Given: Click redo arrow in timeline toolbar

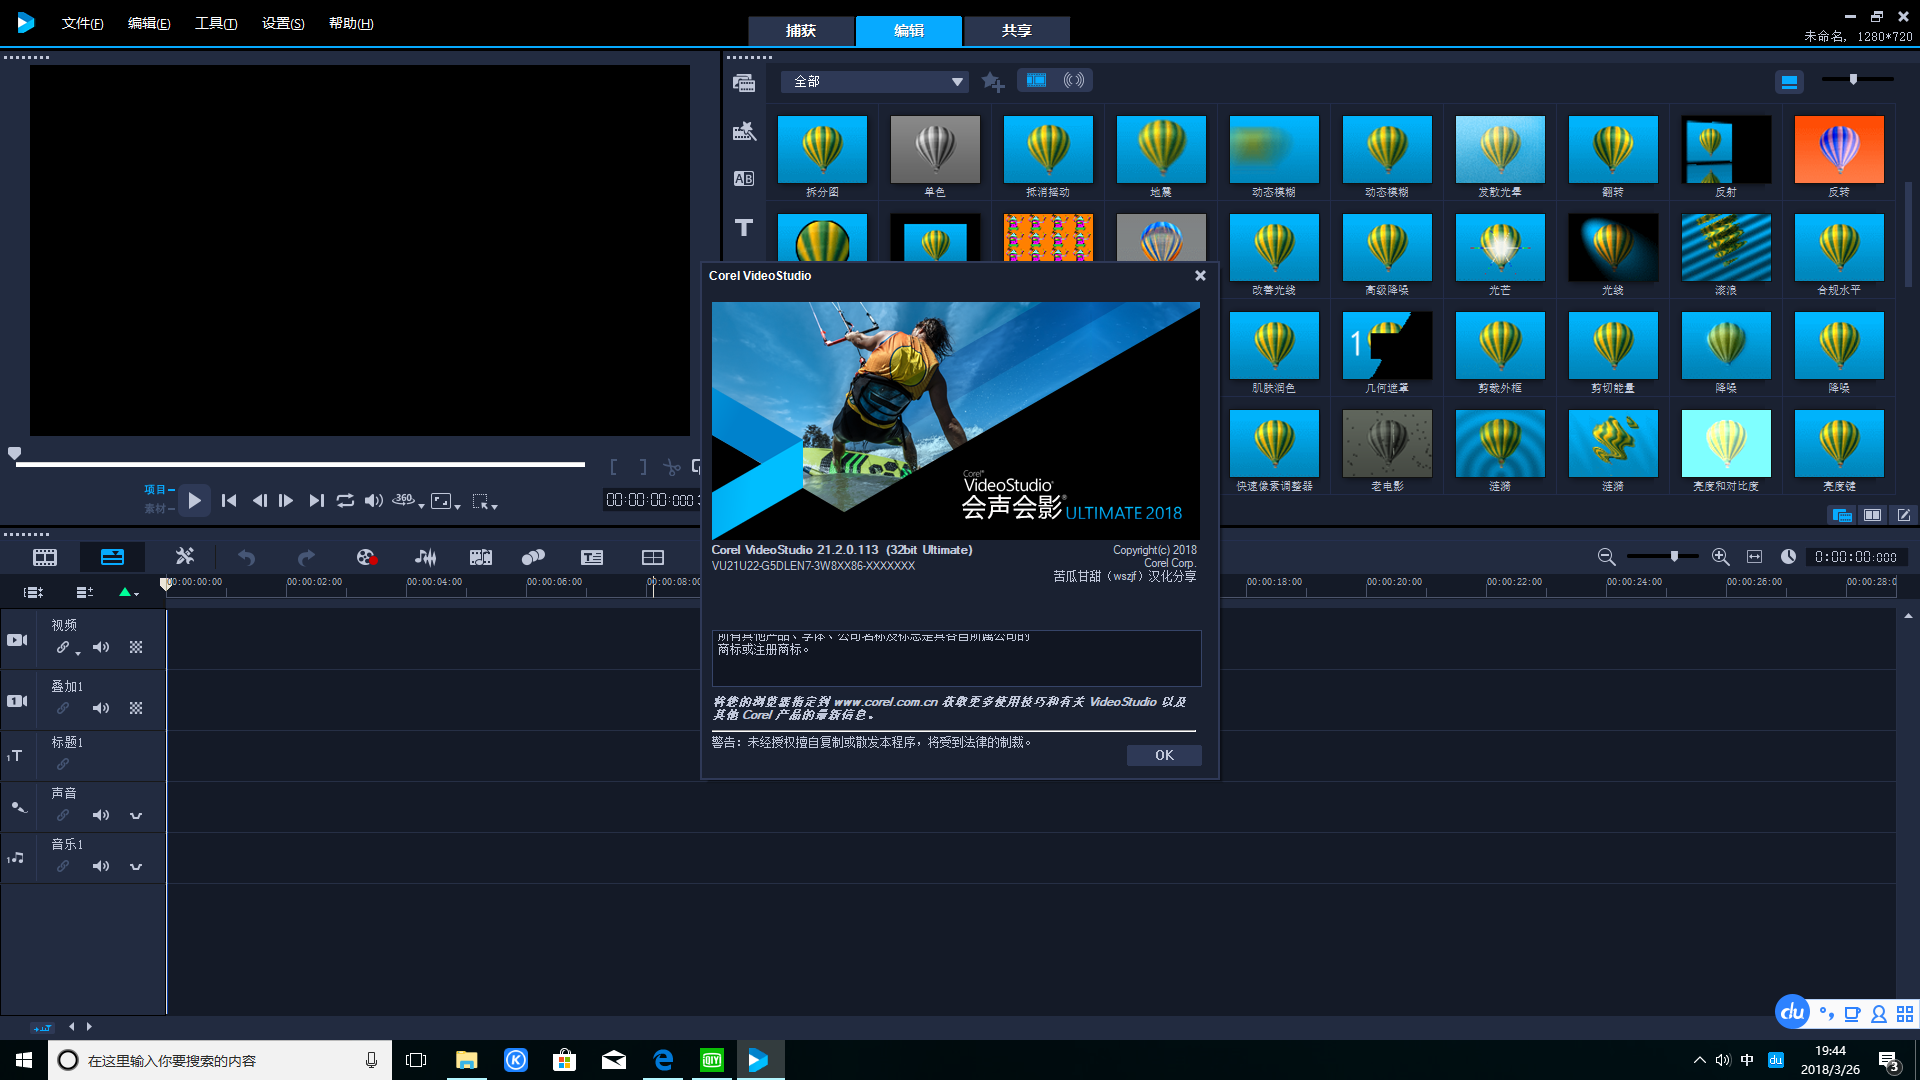Looking at the screenshot, I should (x=306, y=557).
